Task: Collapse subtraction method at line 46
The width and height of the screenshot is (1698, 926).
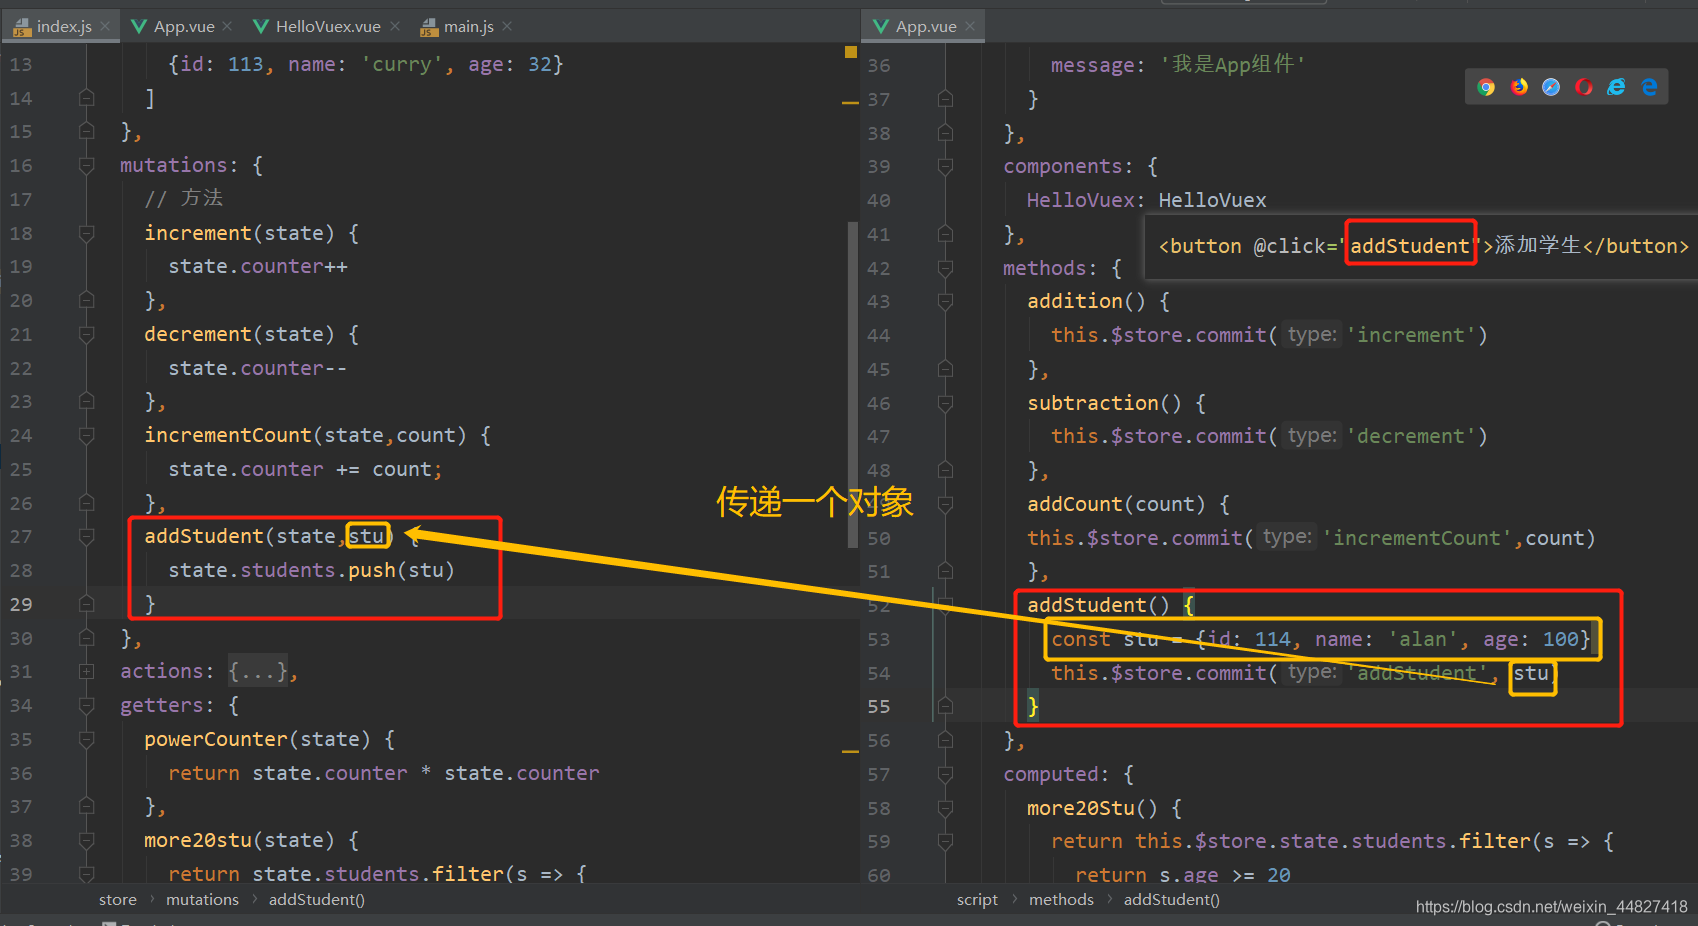Action: pos(945,403)
